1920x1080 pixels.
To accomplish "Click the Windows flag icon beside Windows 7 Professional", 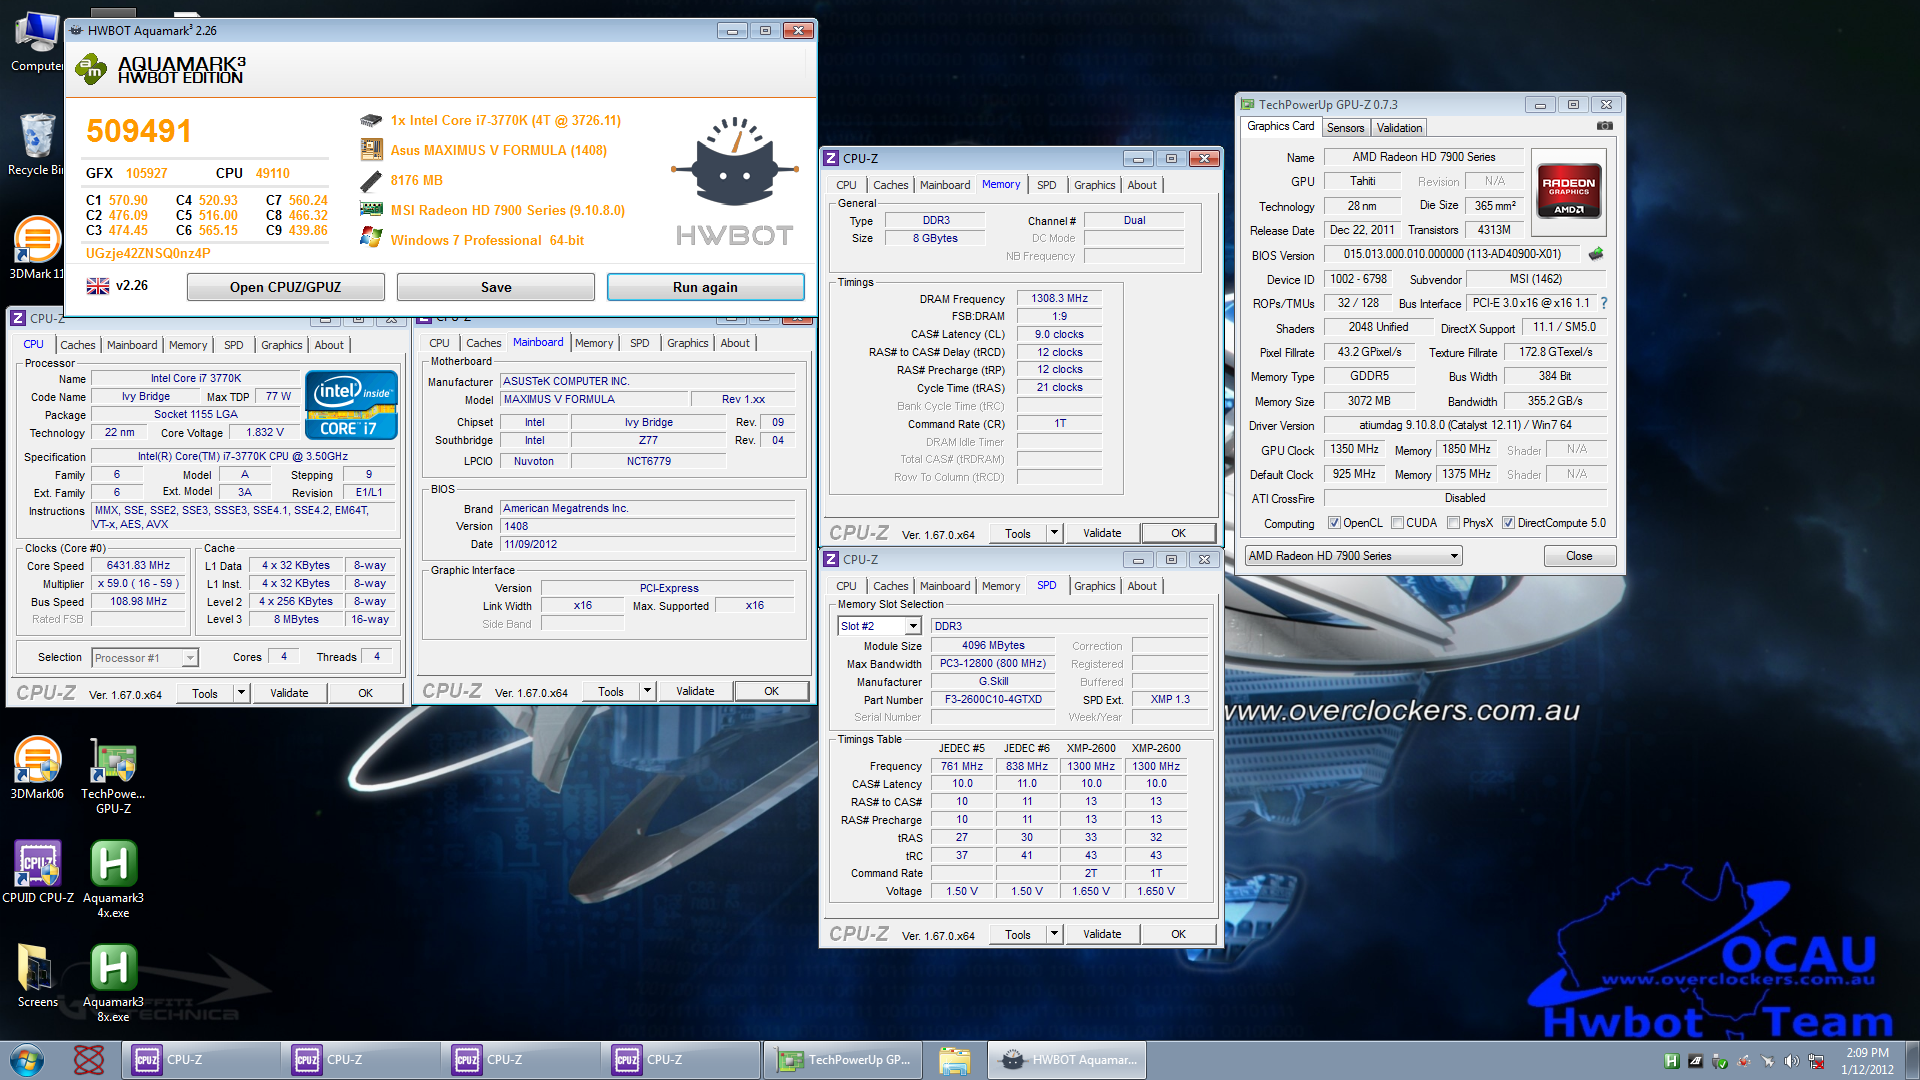I will pyautogui.click(x=371, y=239).
